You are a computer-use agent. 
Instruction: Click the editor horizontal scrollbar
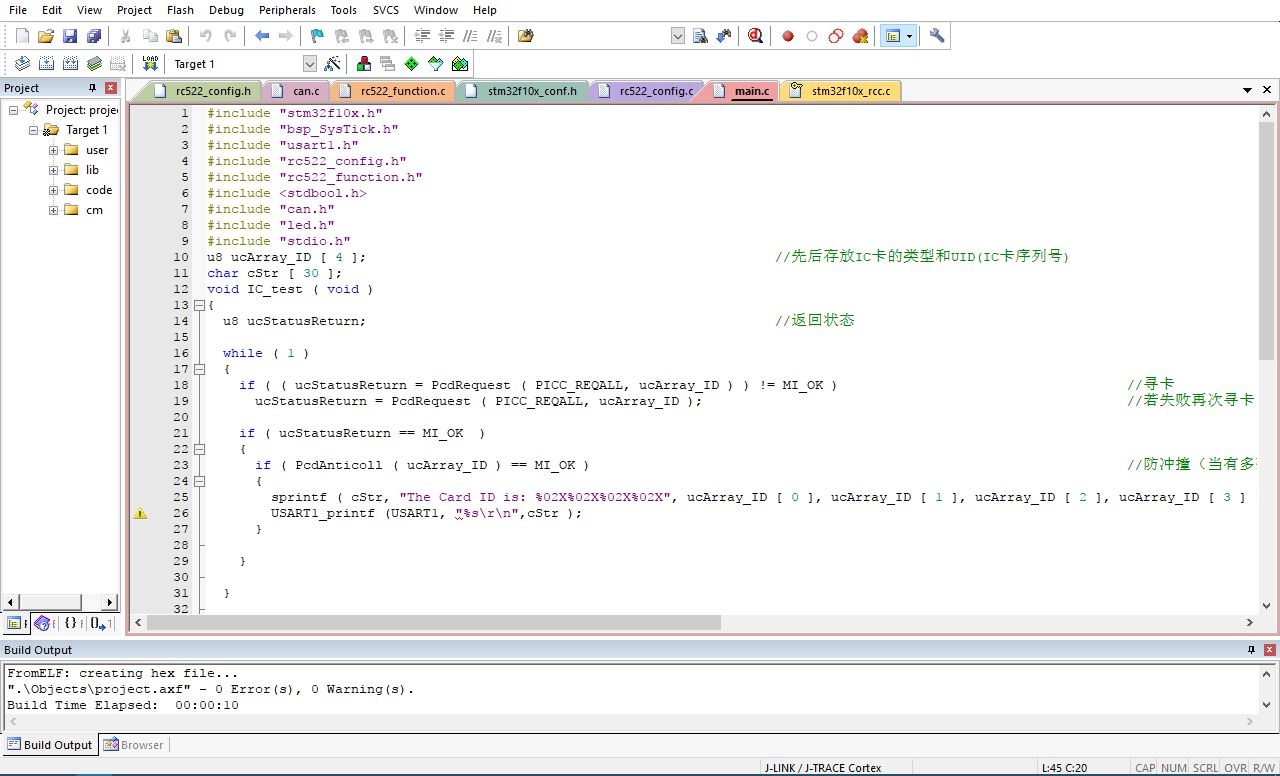click(433, 622)
